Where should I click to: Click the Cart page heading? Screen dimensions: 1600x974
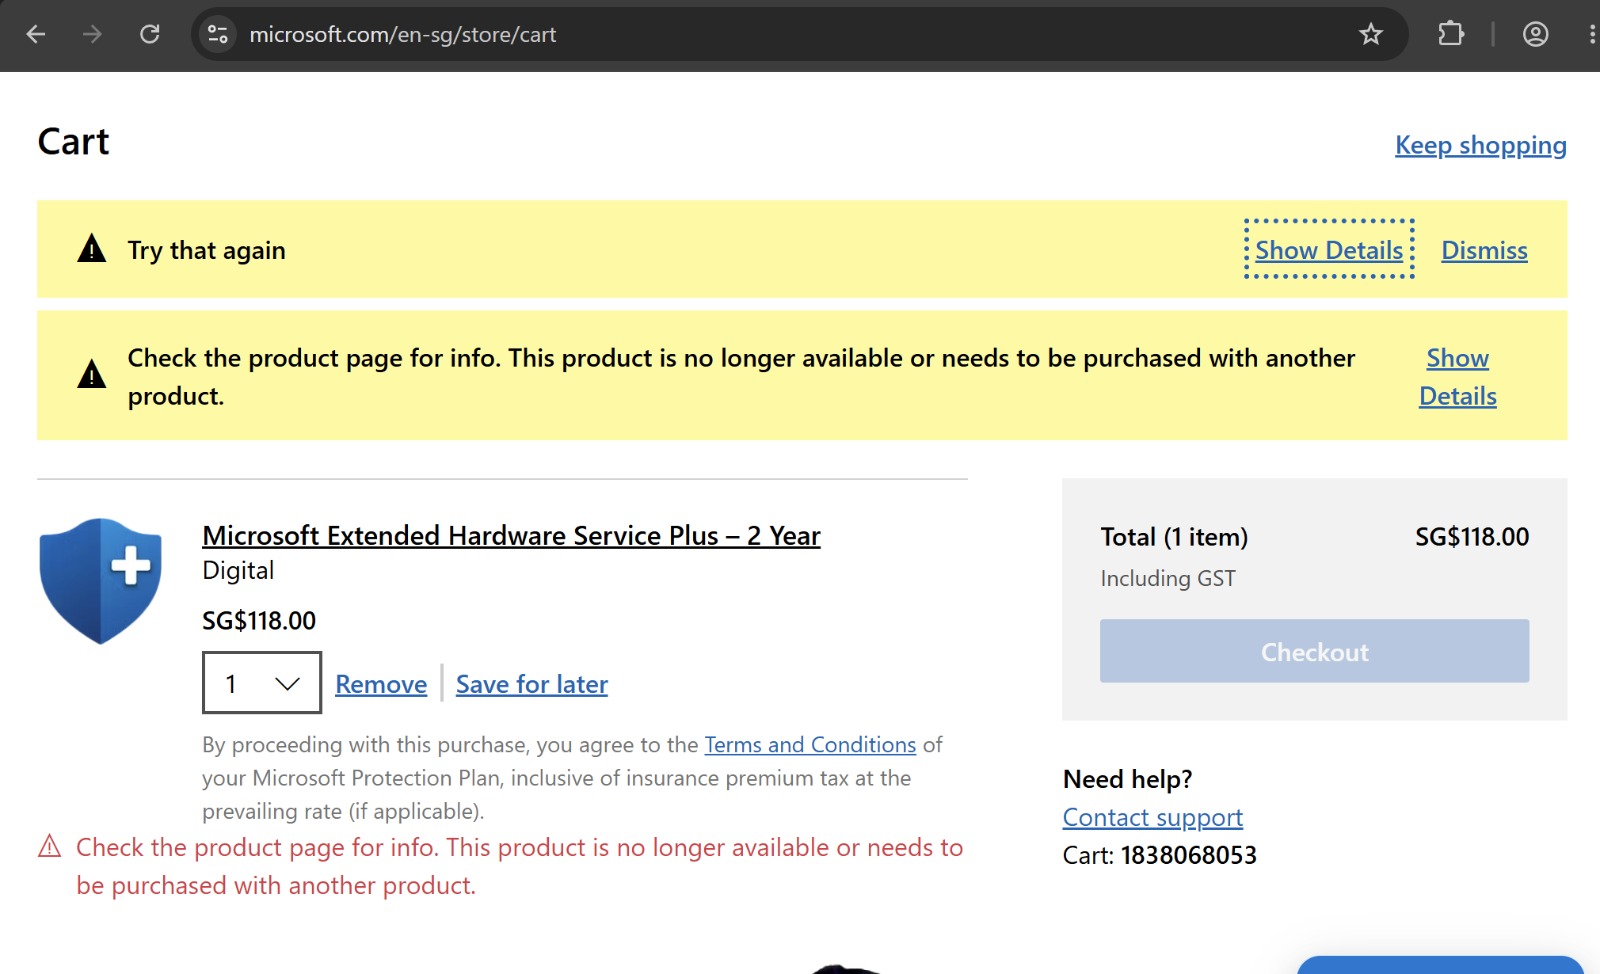pos(73,142)
